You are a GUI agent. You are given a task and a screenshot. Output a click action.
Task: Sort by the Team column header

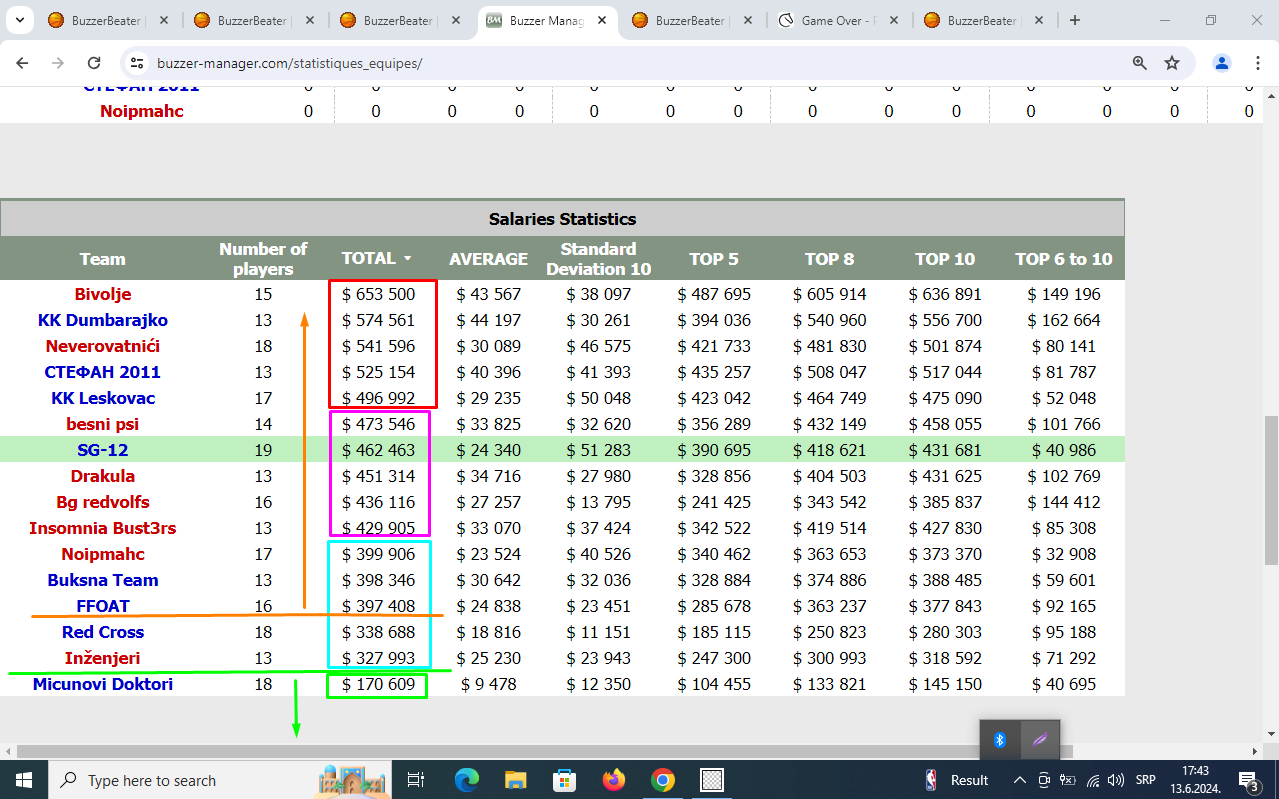click(x=103, y=259)
